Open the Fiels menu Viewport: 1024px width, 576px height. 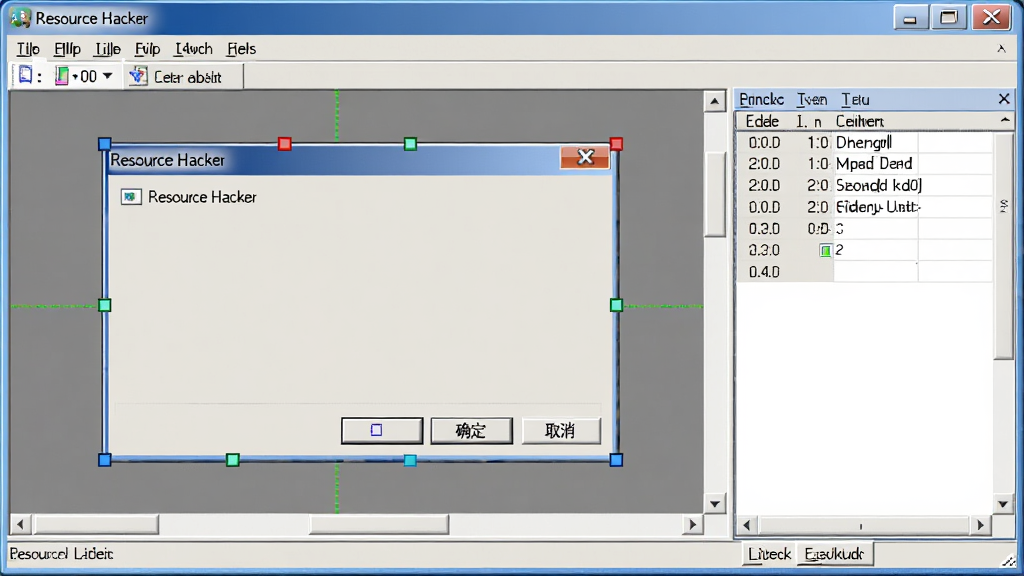242,49
